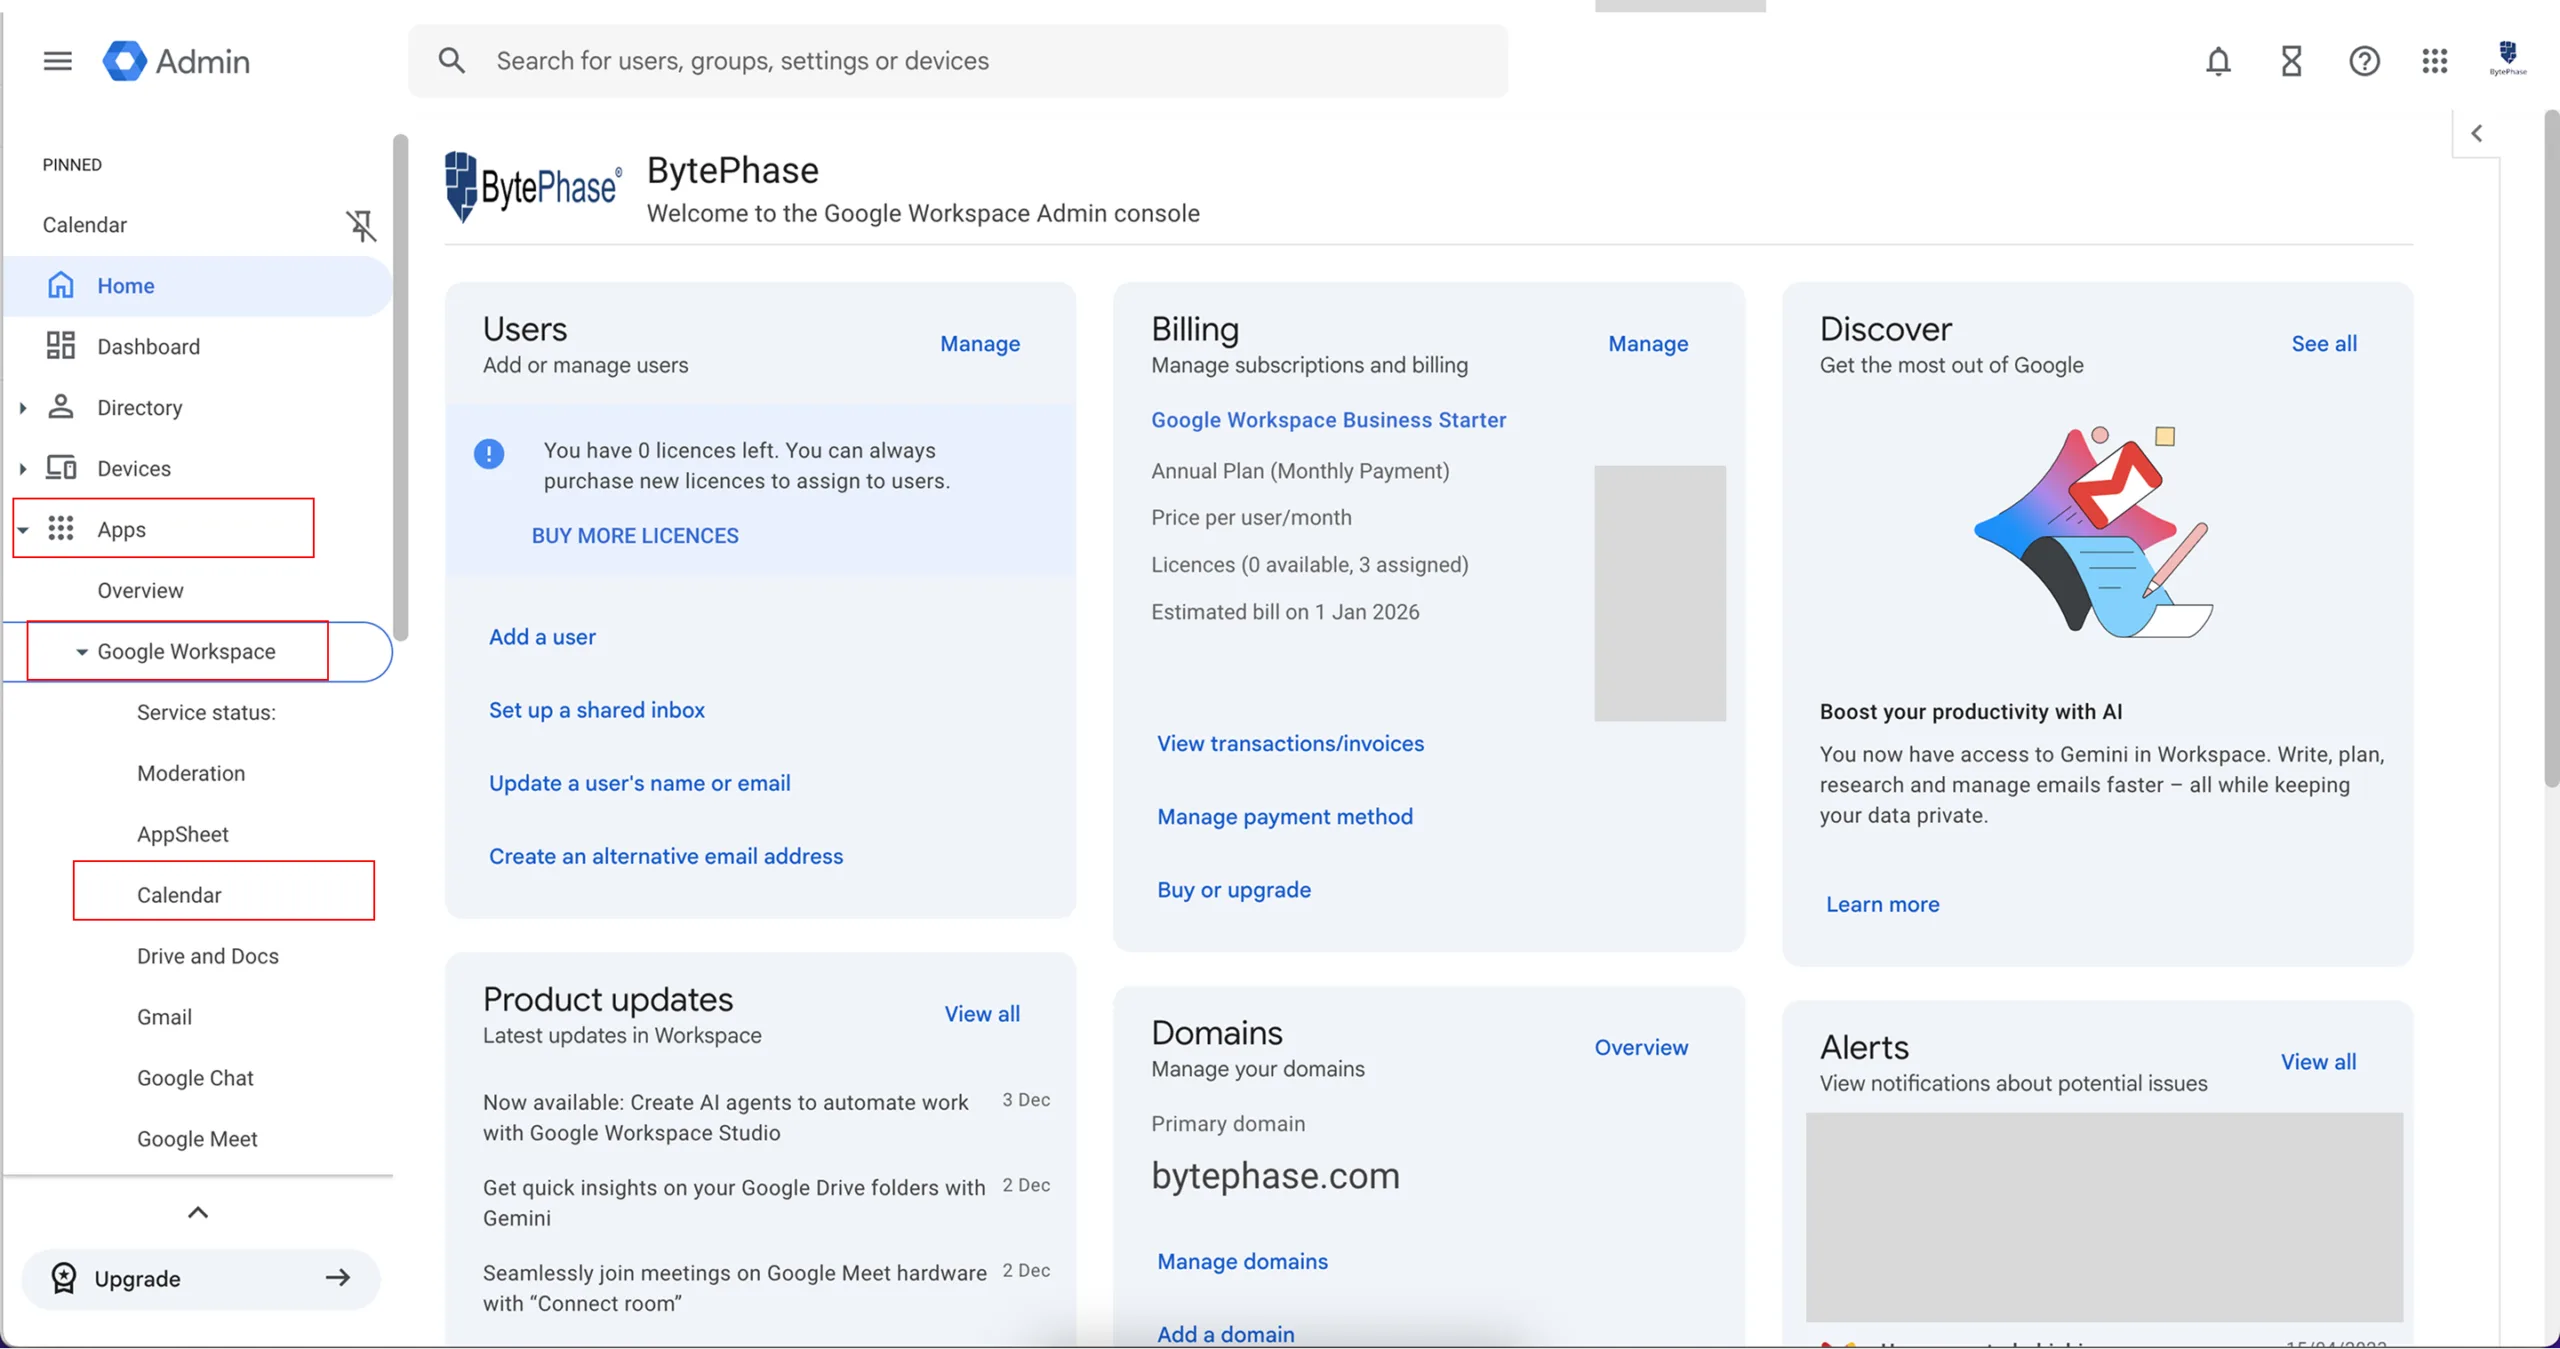Screen dimensions: 2560x1349
Task: Click the BUY MORE LICENCES link
Action: tap(635, 536)
